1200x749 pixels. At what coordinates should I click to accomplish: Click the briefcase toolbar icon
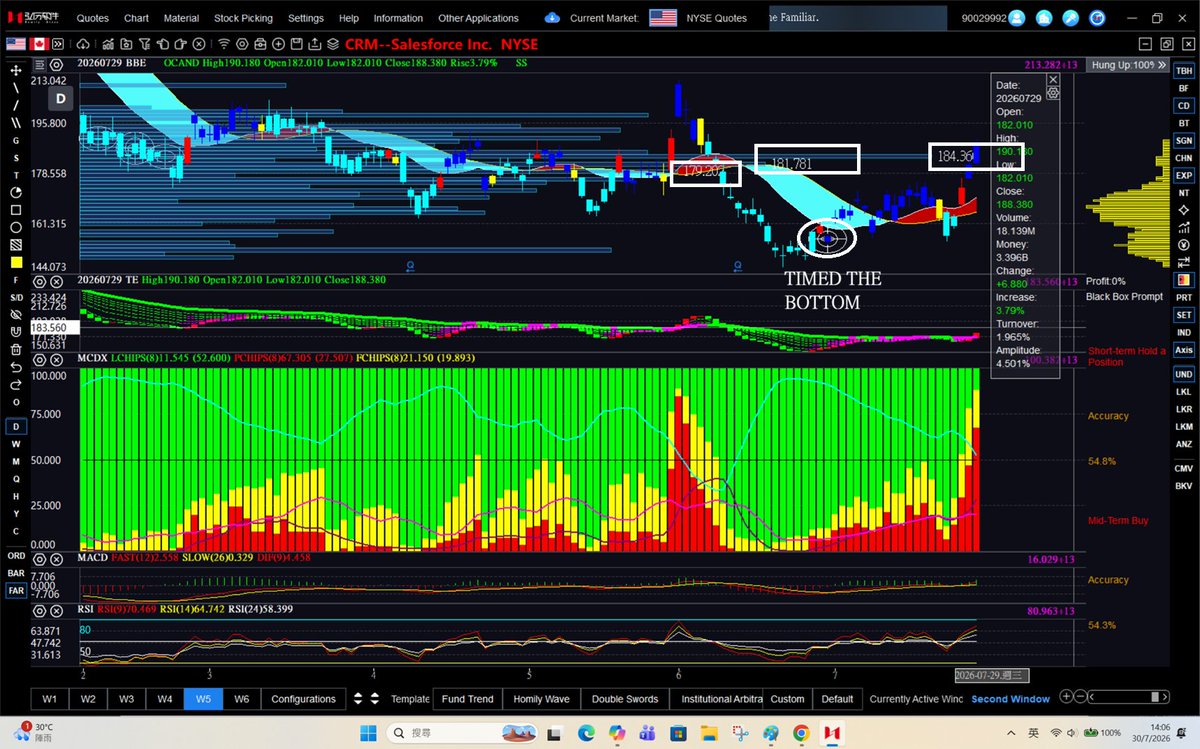pyautogui.click(x=260, y=44)
